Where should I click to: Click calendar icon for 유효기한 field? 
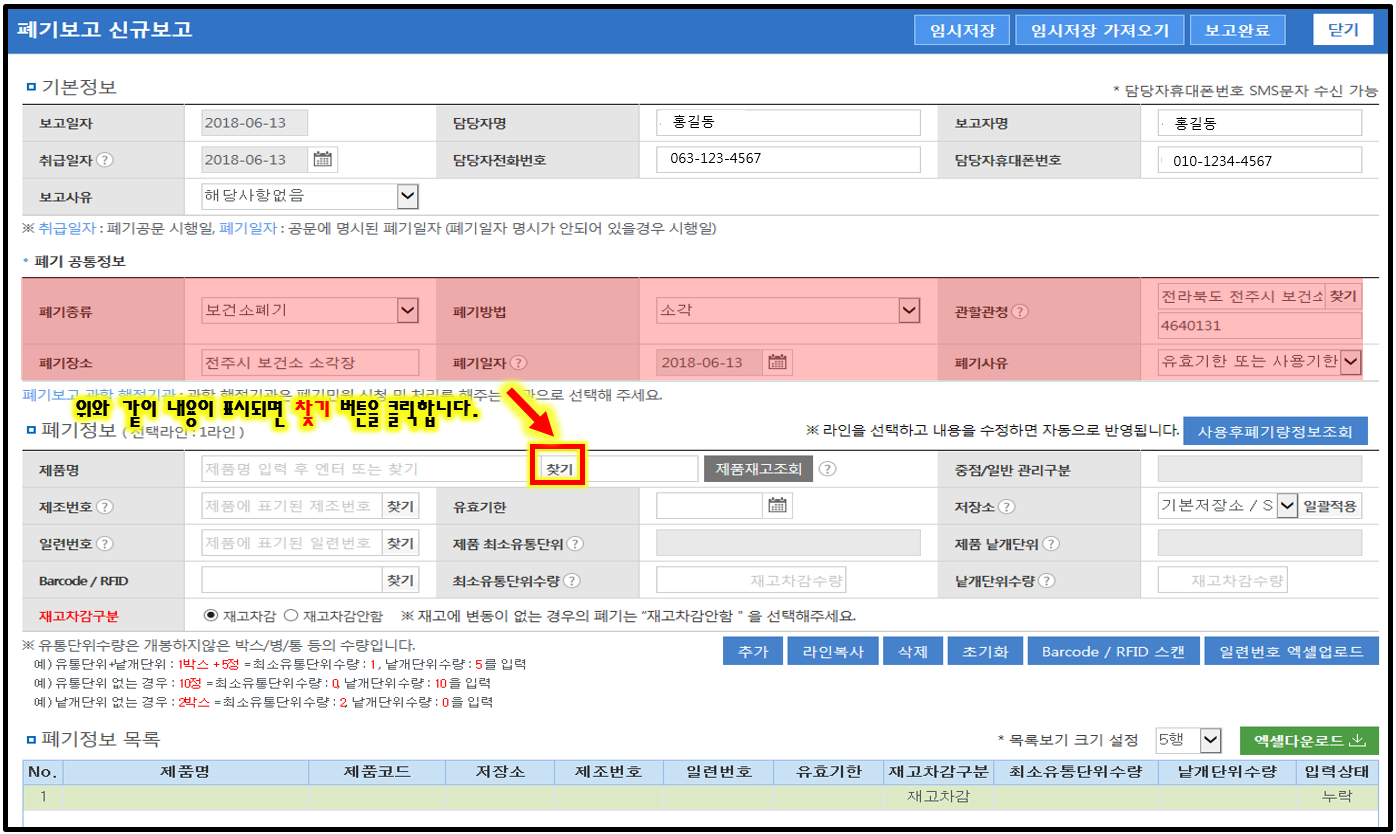pyautogui.click(x=777, y=506)
